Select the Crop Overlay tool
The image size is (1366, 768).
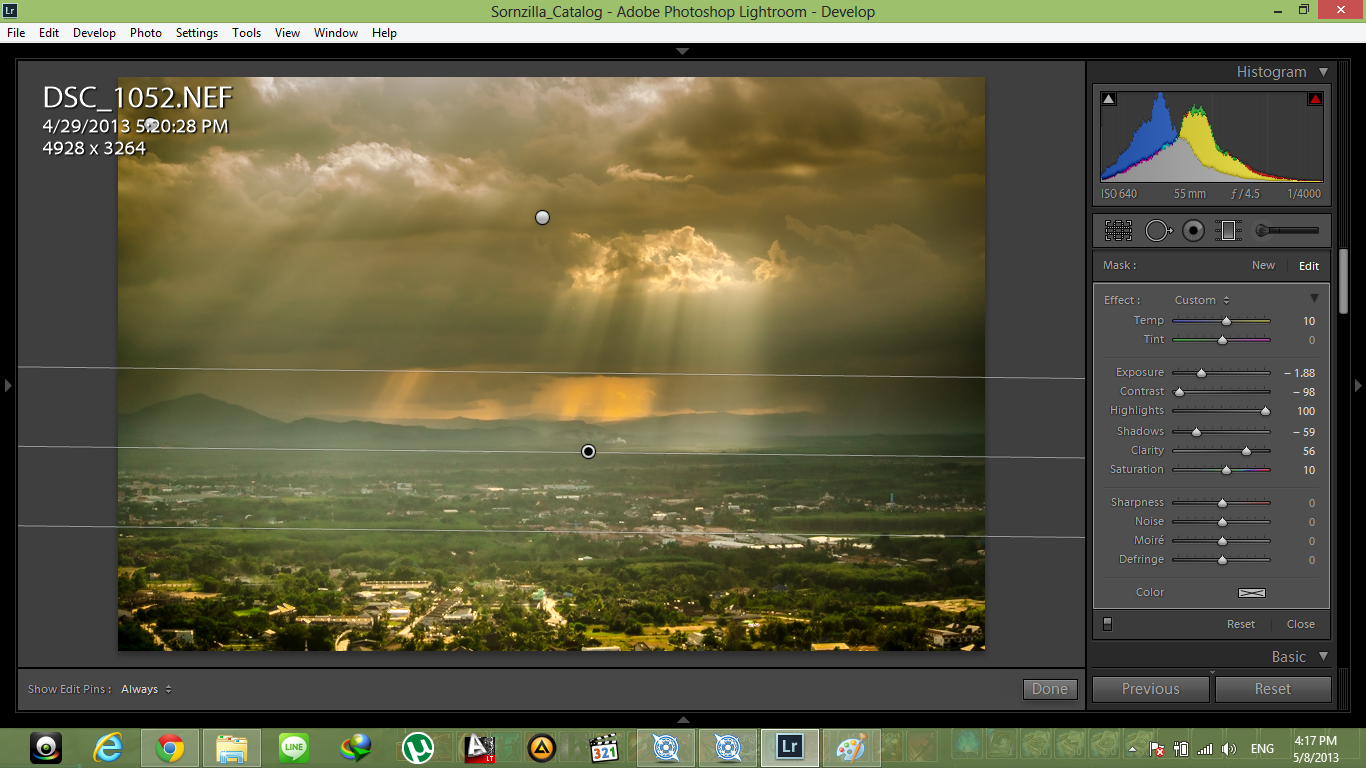click(1118, 231)
